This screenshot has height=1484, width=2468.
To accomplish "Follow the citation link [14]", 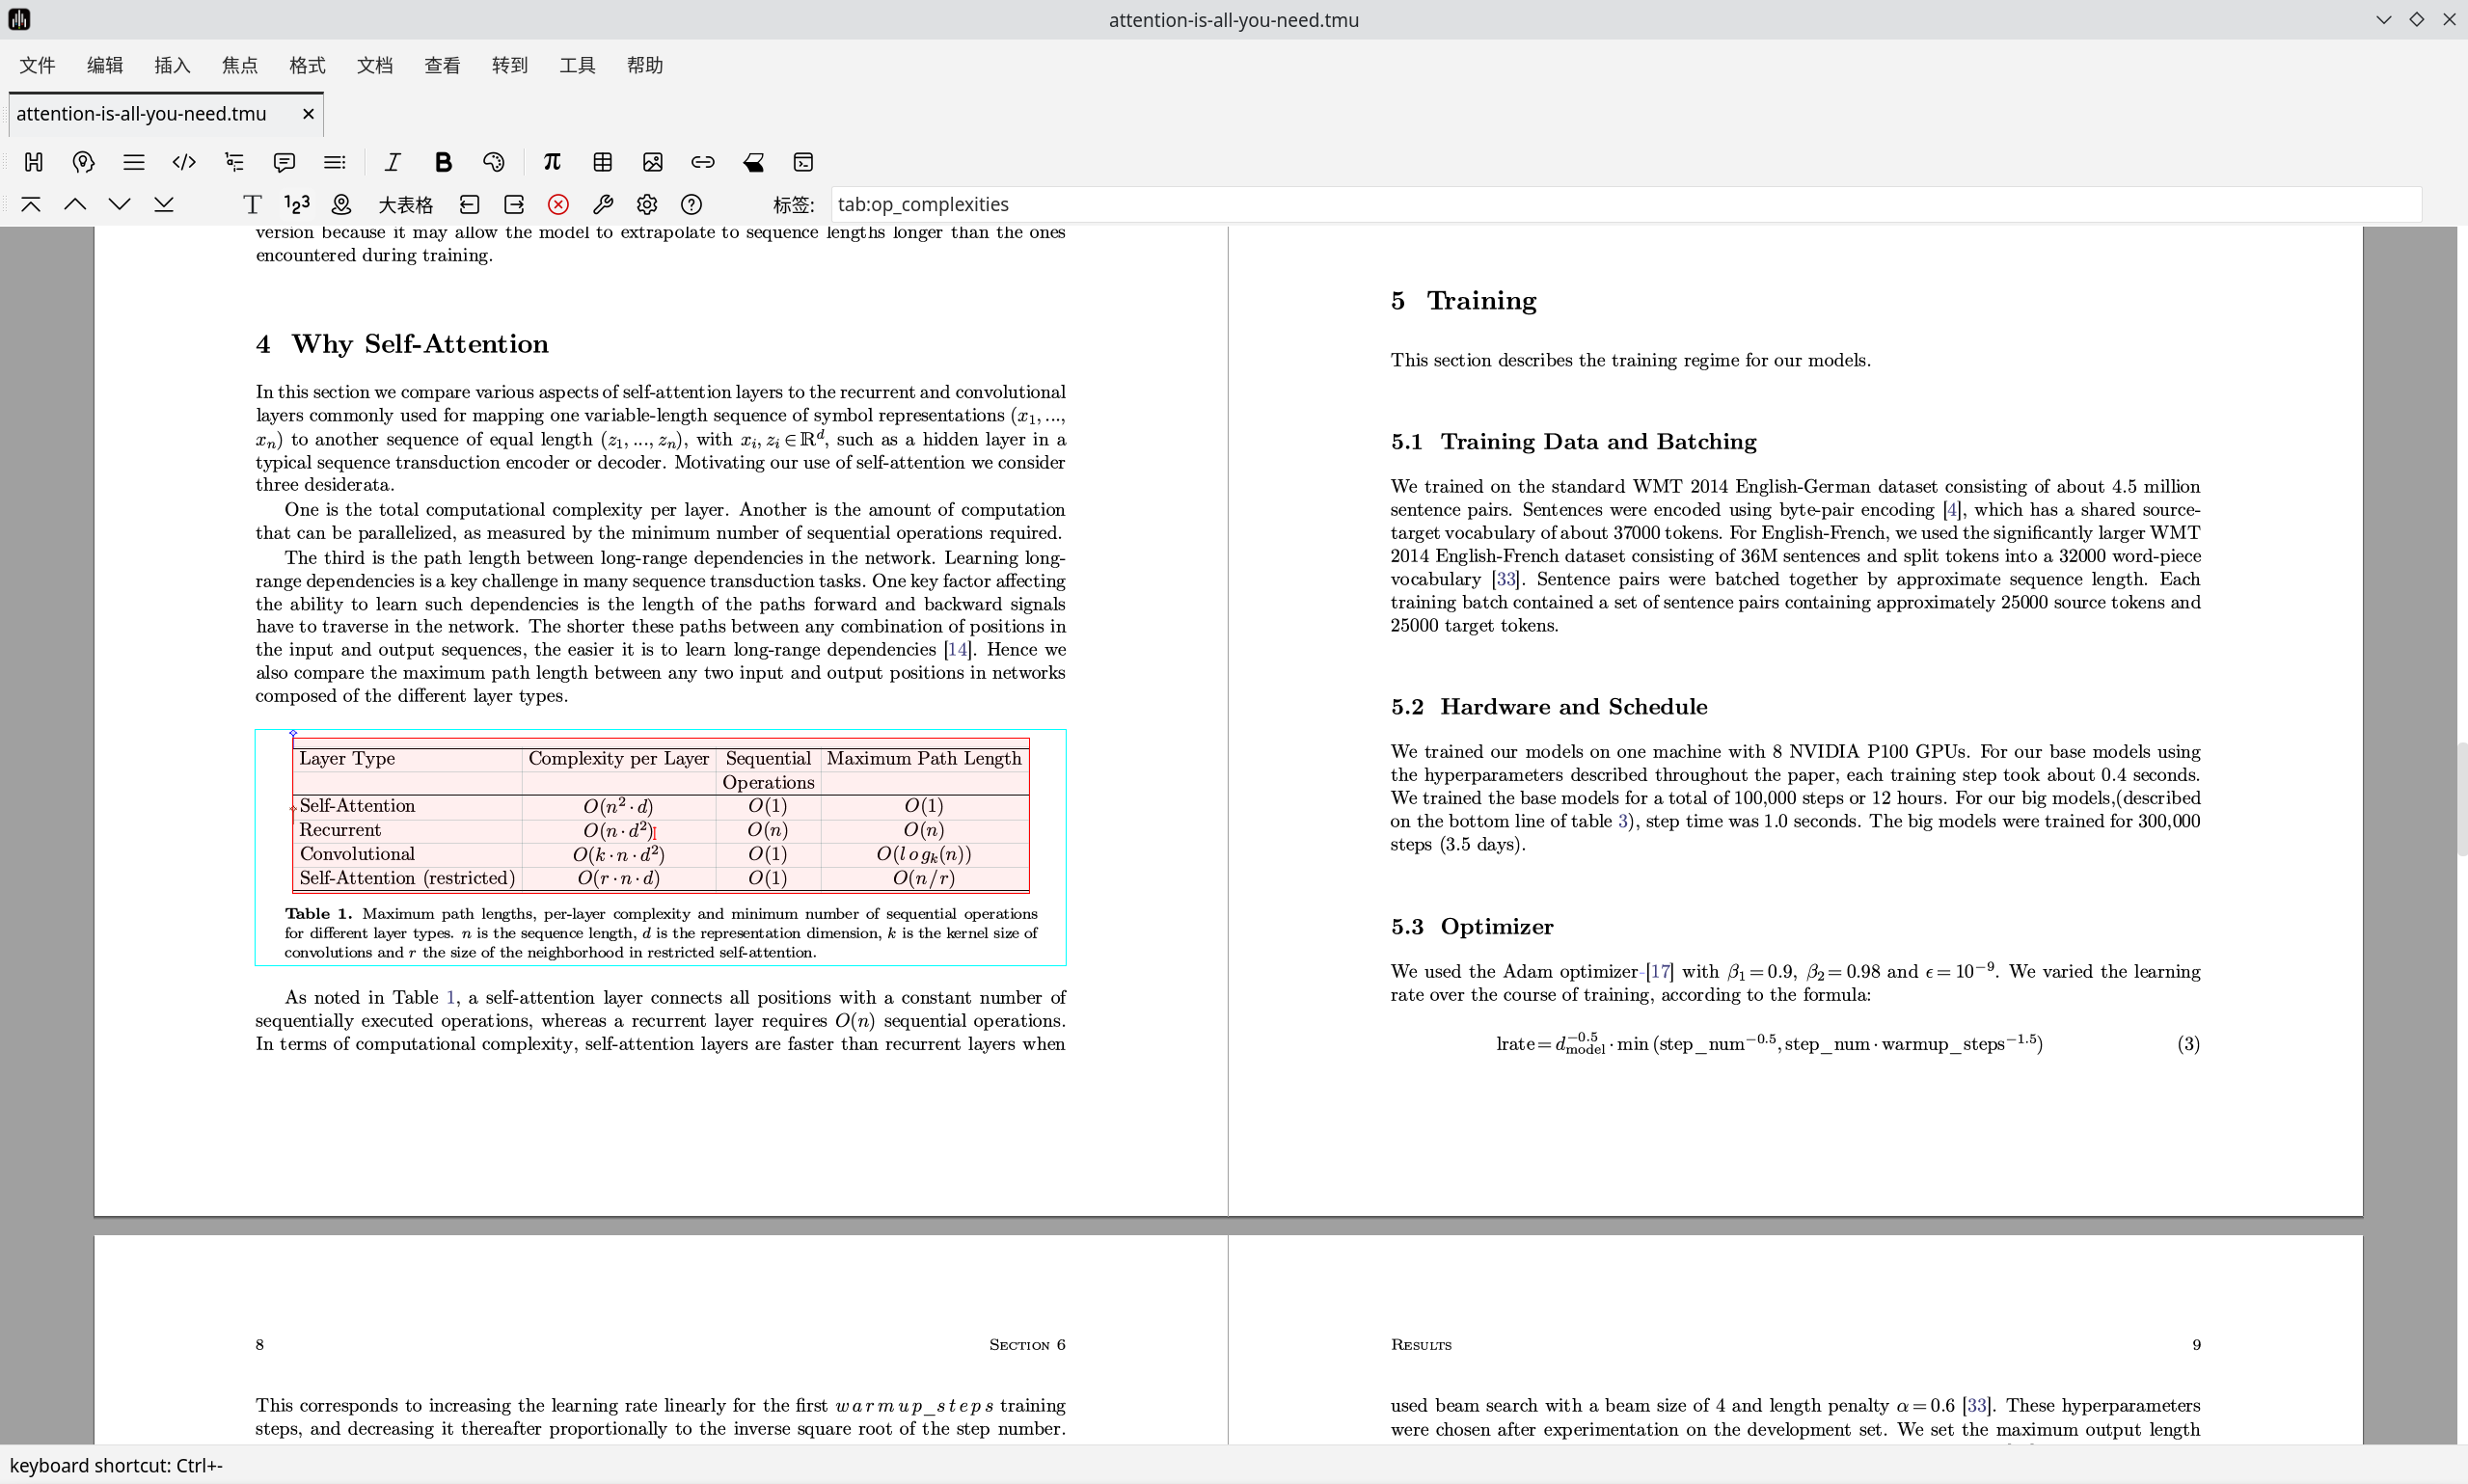I will click(957, 650).
